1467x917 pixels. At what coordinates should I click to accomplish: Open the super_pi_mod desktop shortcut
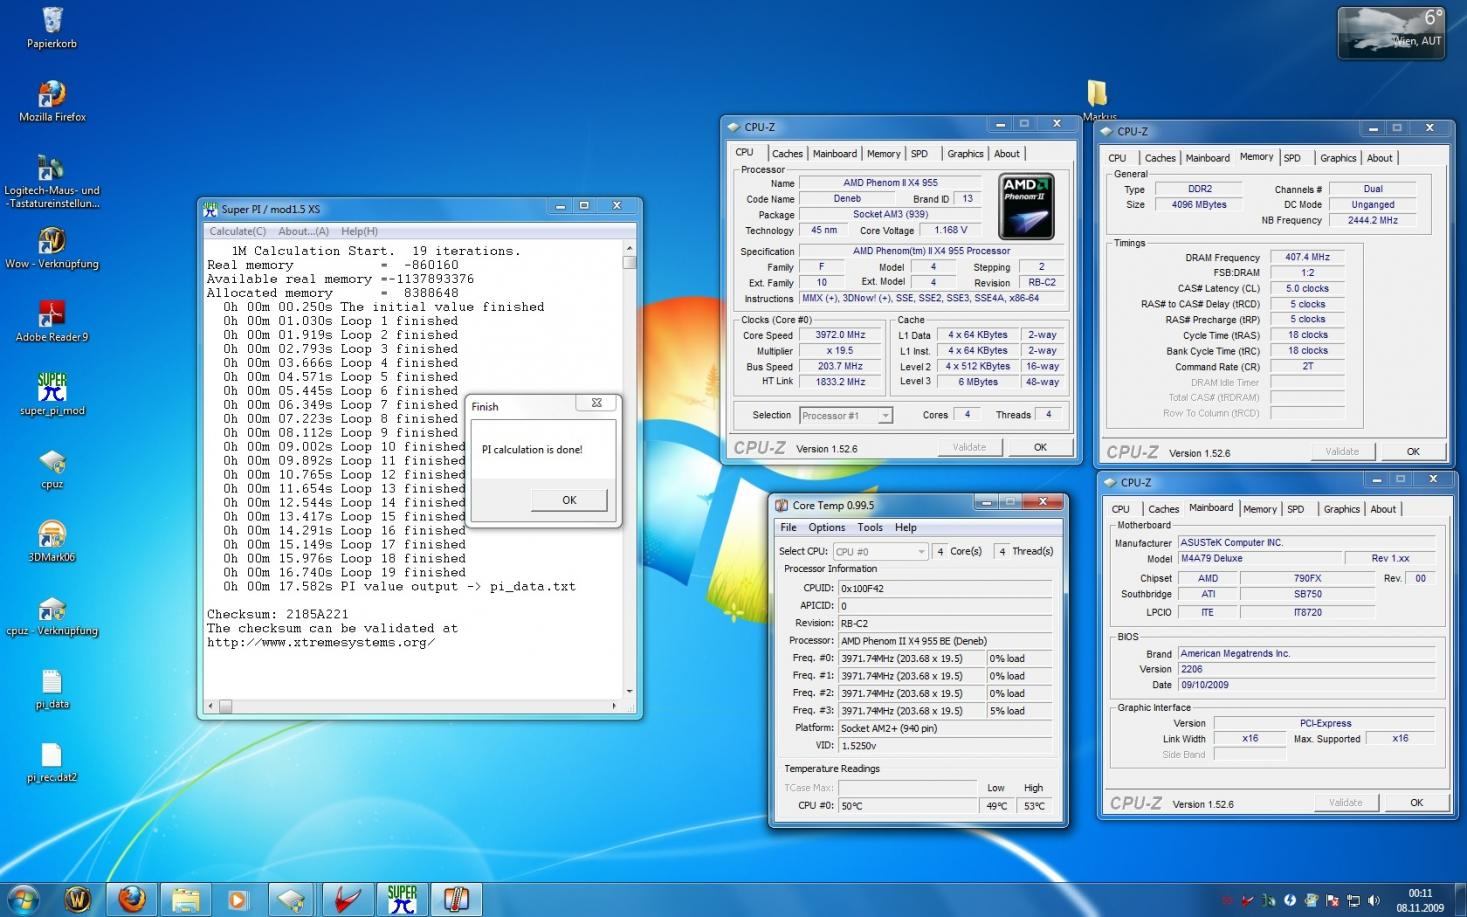coord(52,388)
